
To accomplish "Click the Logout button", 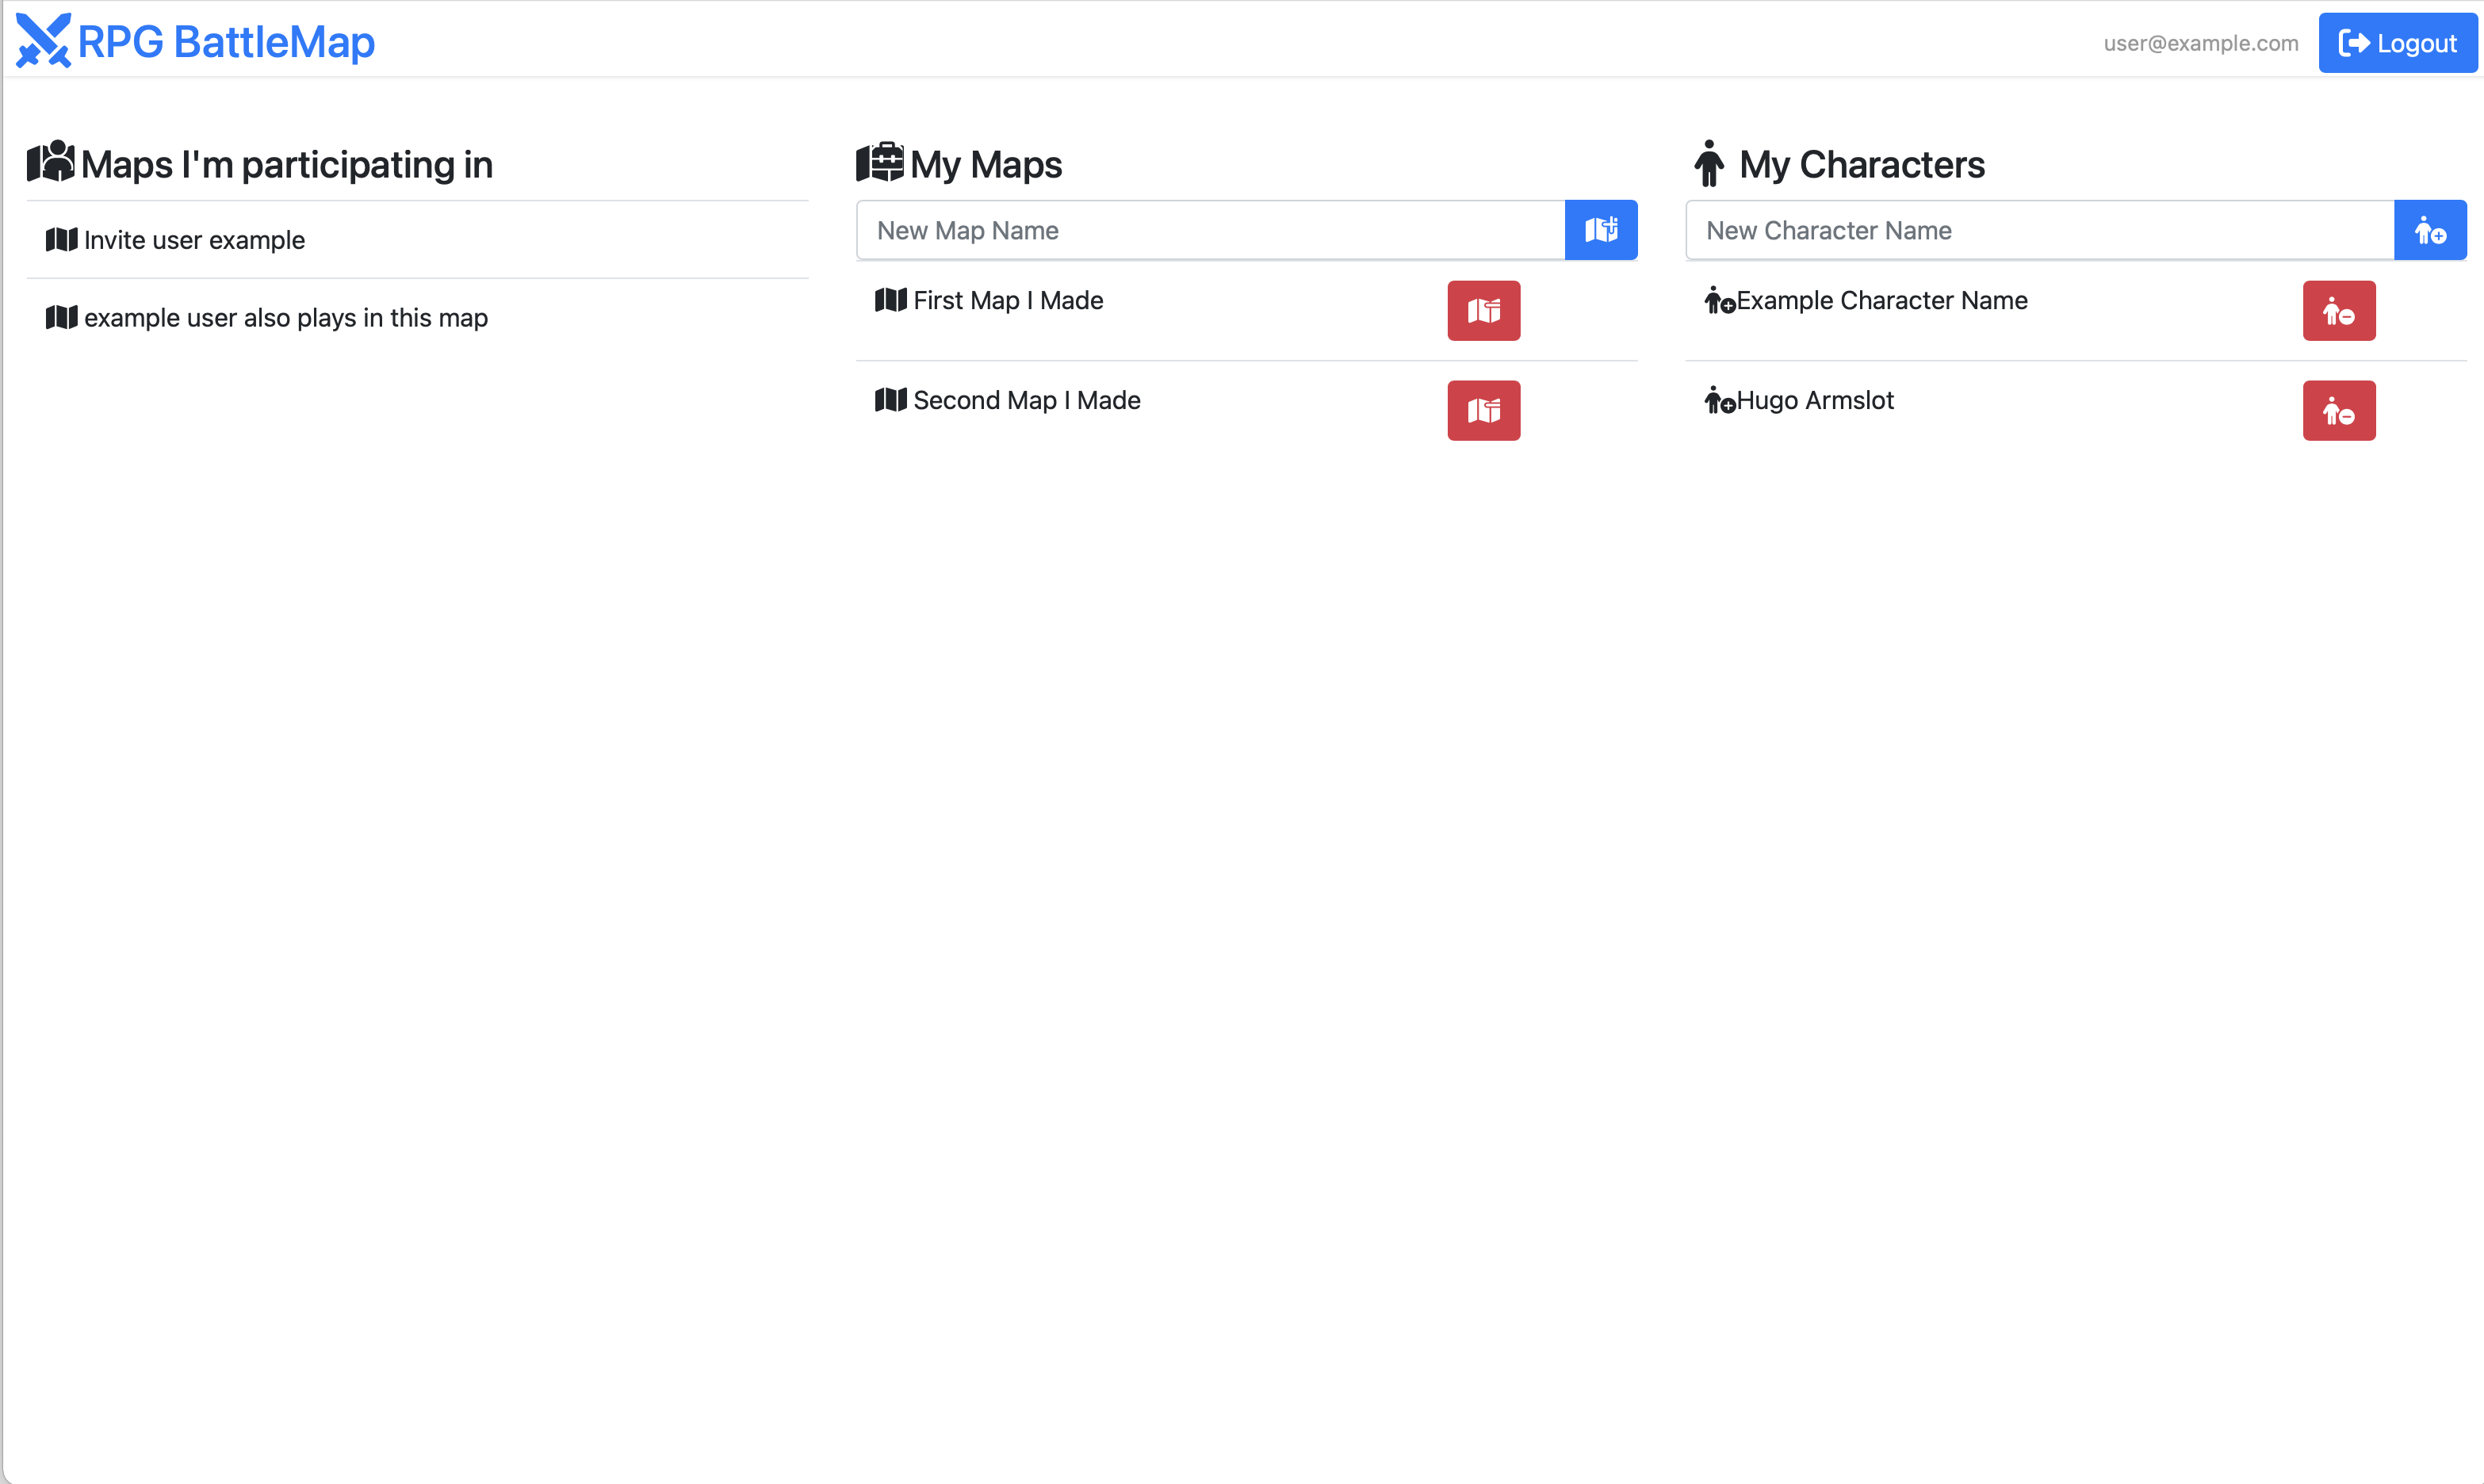I will pyautogui.click(x=2397, y=42).
